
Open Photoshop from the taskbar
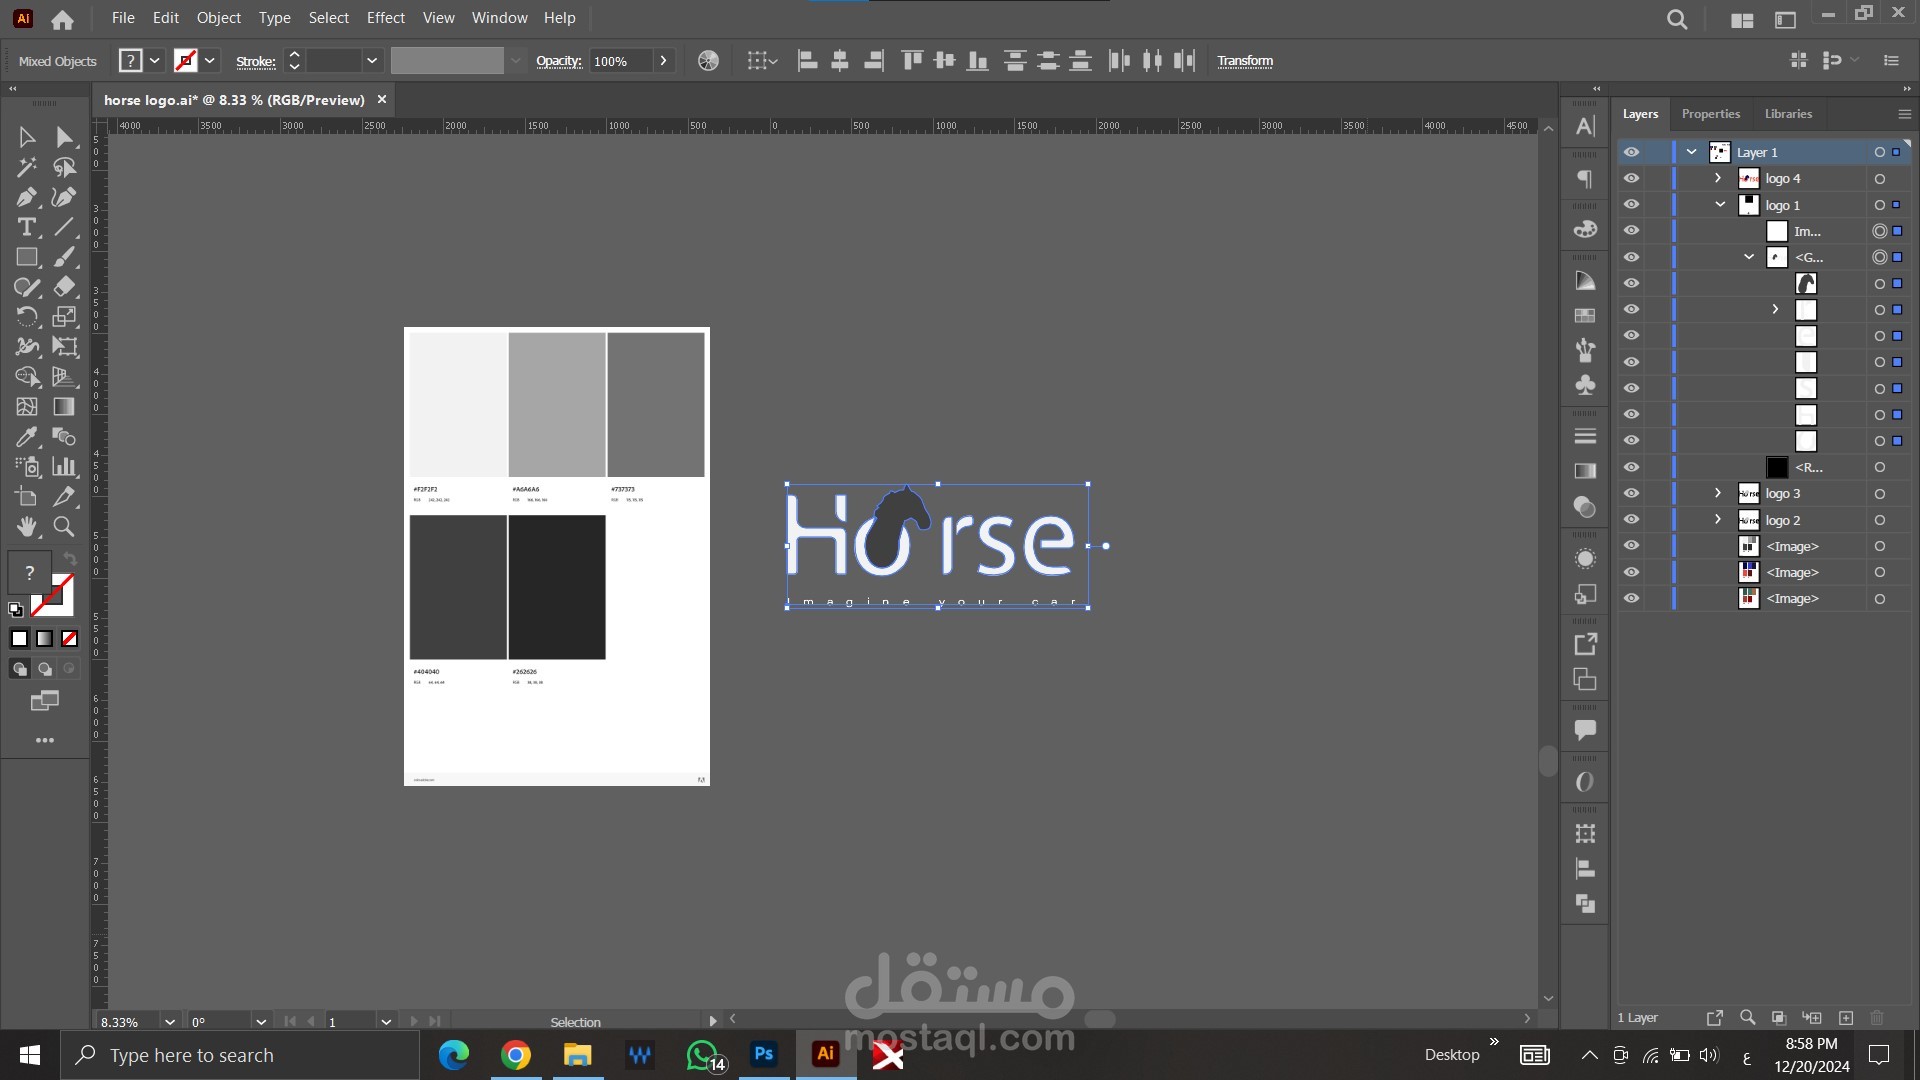pyautogui.click(x=764, y=1054)
